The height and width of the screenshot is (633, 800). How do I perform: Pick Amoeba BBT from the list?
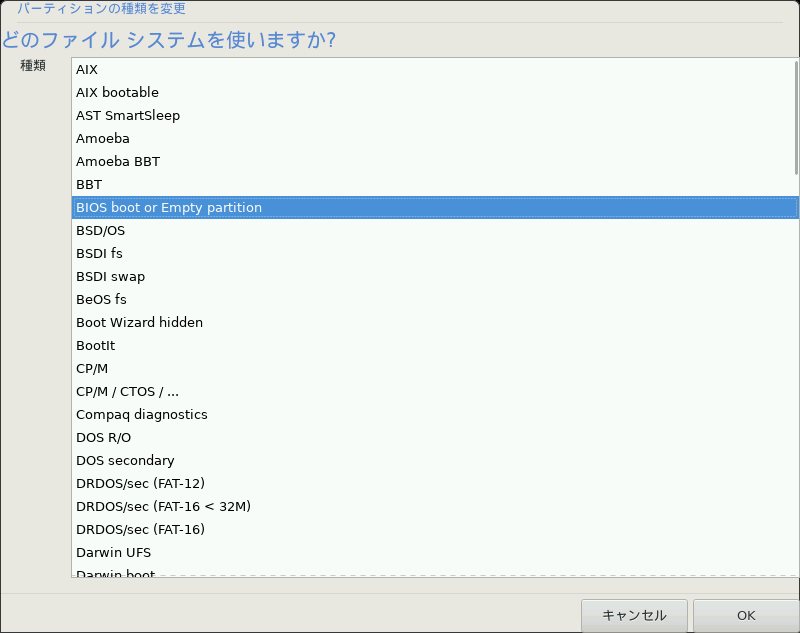tap(435, 161)
